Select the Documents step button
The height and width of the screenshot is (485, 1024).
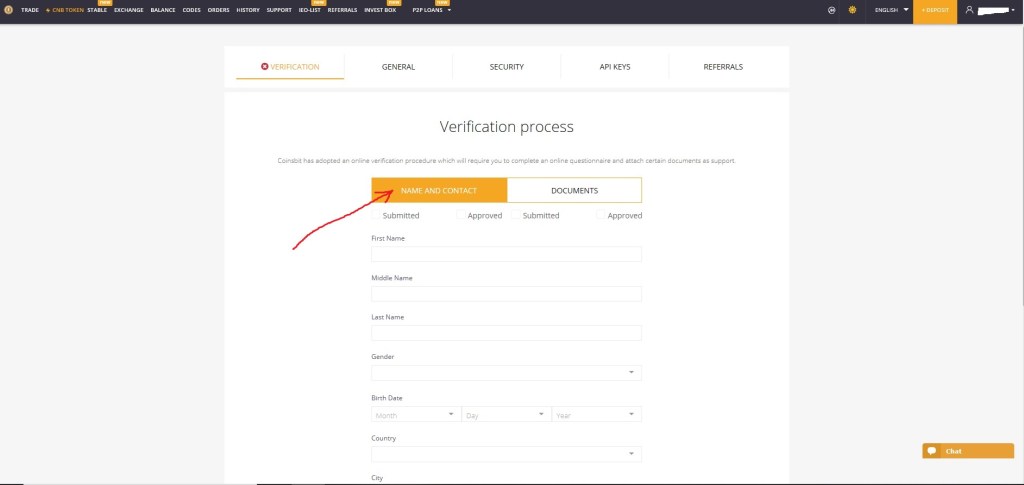point(574,190)
